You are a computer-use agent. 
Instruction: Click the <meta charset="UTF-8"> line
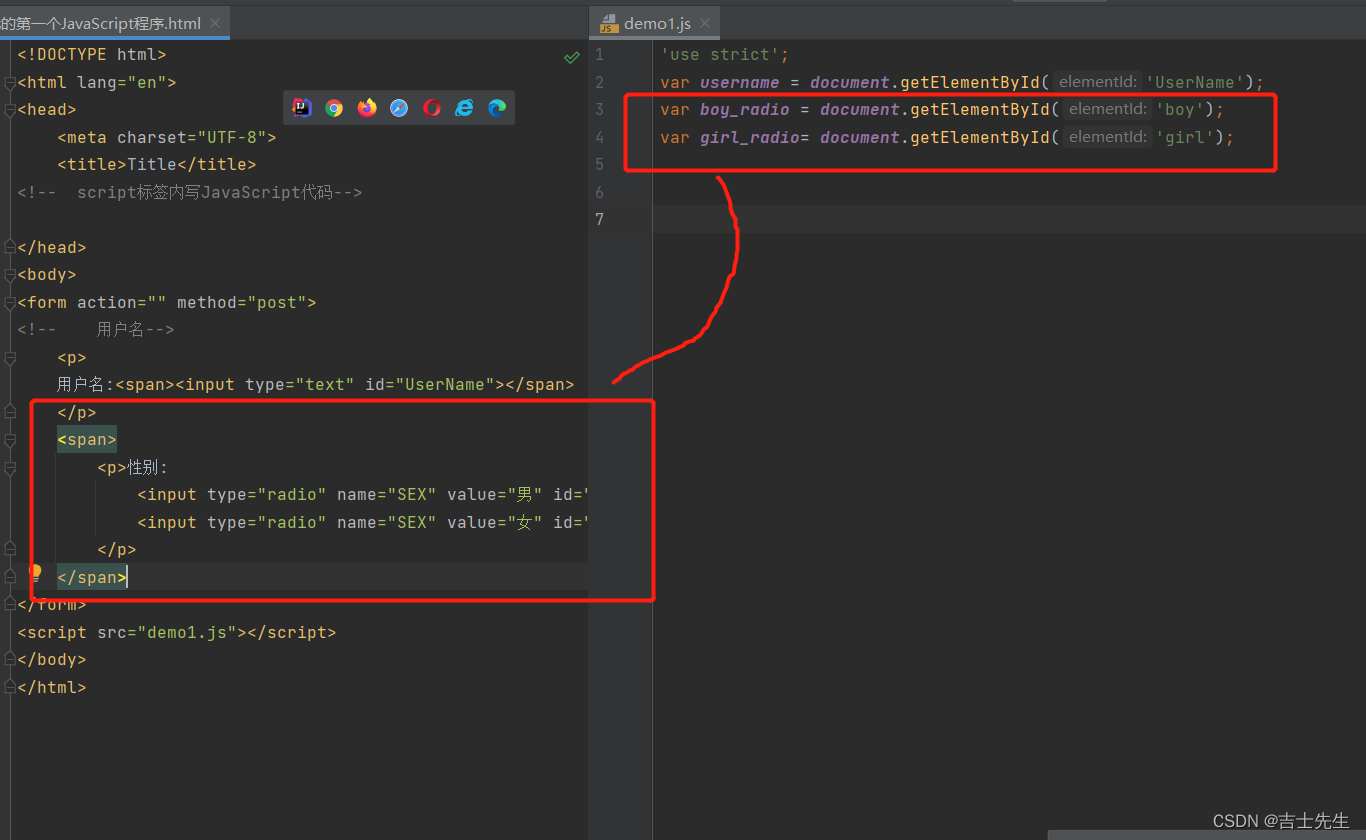166,137
